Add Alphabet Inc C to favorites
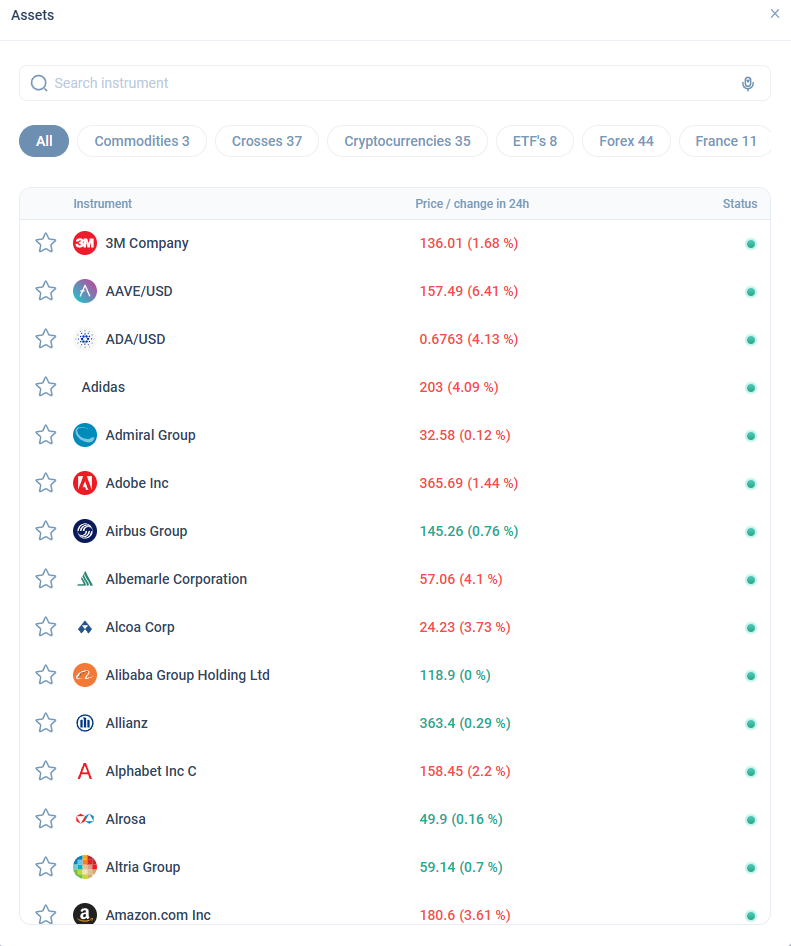 pos(46,771)
